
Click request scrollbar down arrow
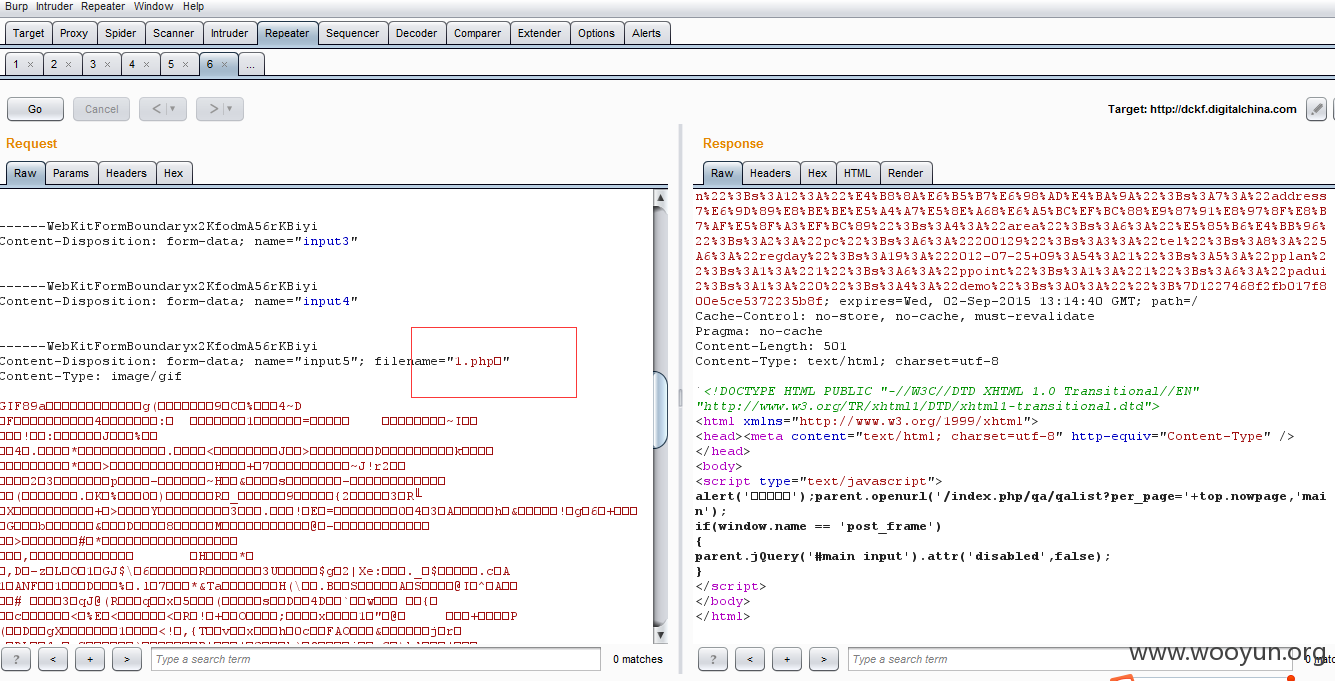tap(660, 635)
